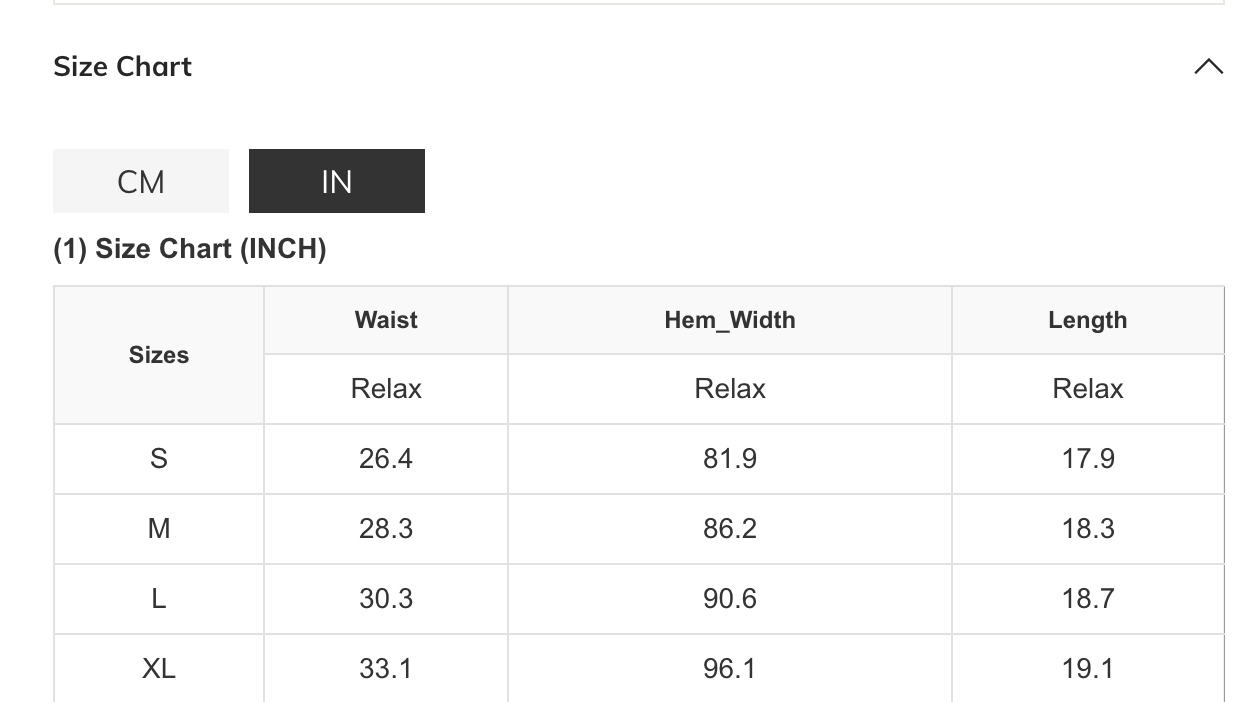Collapse the Size Chart chevron arrow
The width and height of the screenshot is (1256, 702).
1208,67
